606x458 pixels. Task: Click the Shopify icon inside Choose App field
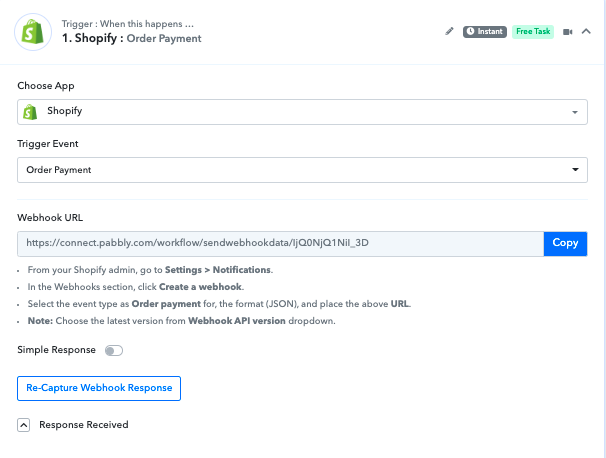pos(30,112)
